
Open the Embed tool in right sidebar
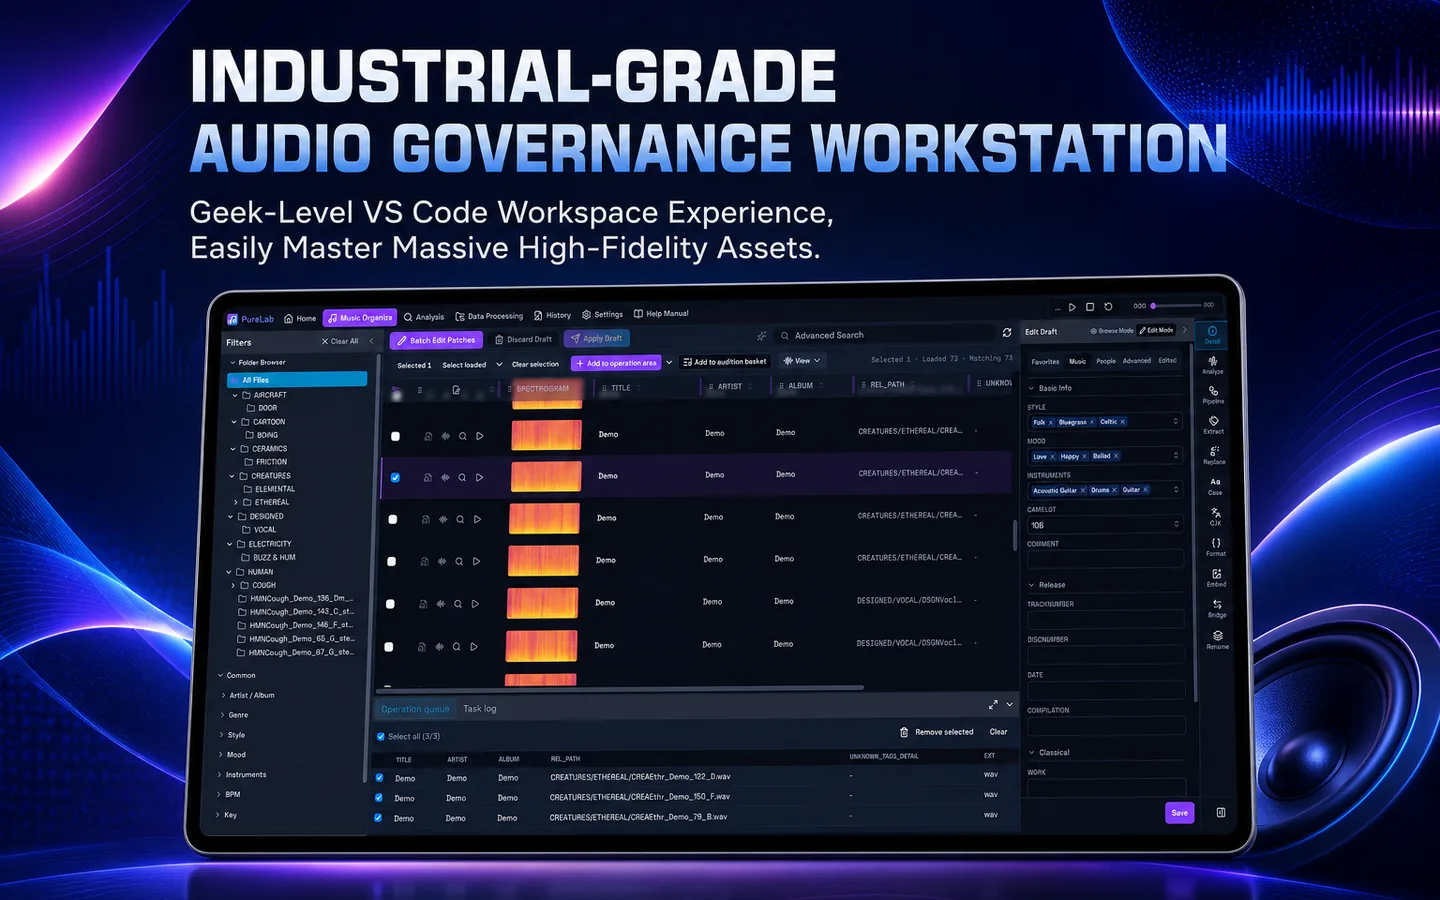click(1216, 578)
